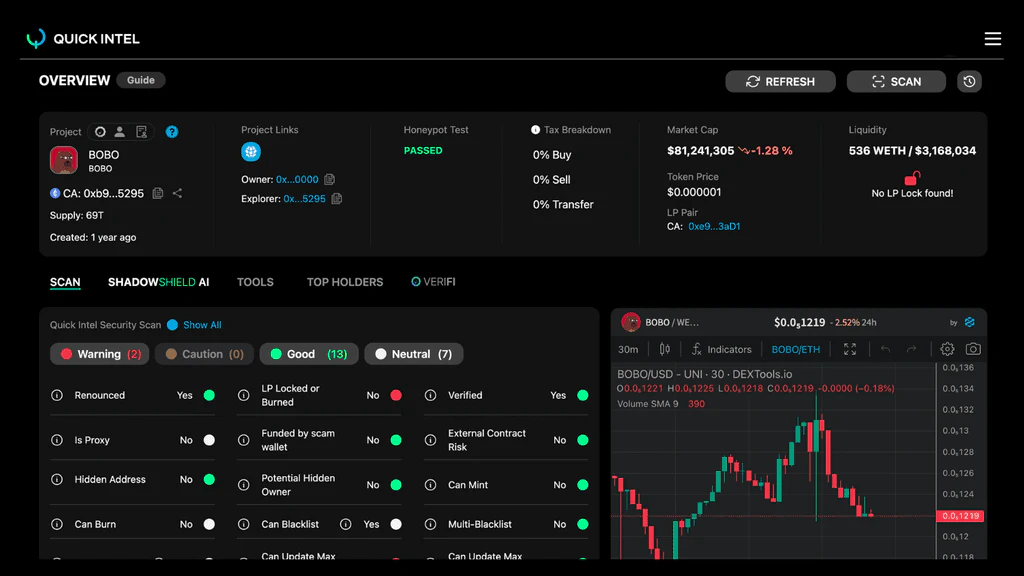Open the project website globe link
This screenshot has height=576, width=1024.
(x=251, y=152)
